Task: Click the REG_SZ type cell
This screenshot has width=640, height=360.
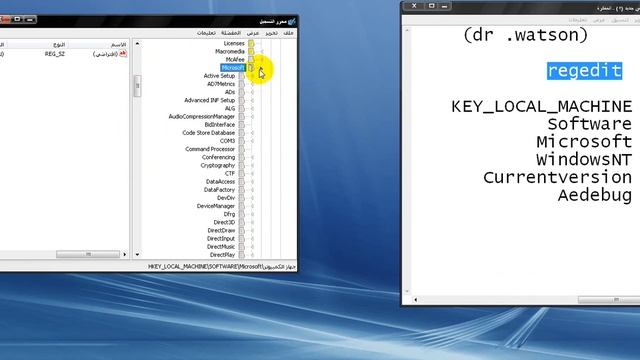Action: tap(55, 54)
